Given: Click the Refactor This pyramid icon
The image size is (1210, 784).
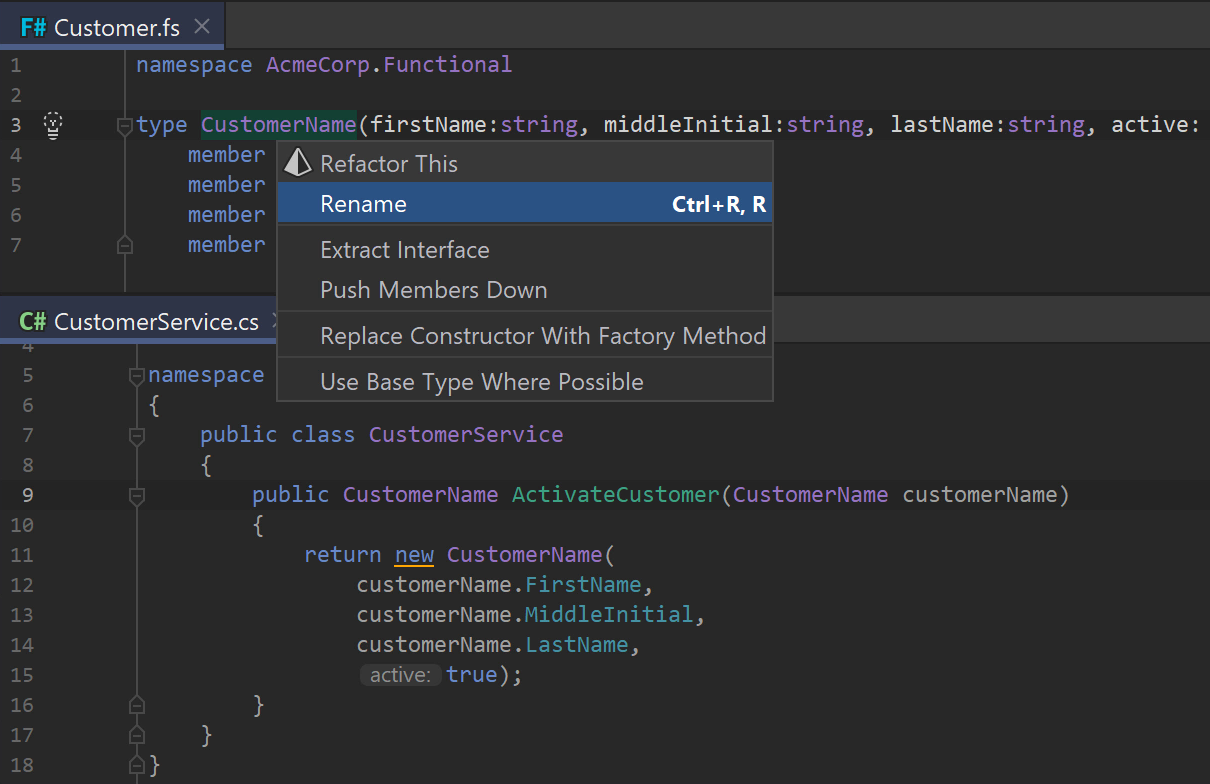Looking at the screenshot, I should tap(298, 163).
